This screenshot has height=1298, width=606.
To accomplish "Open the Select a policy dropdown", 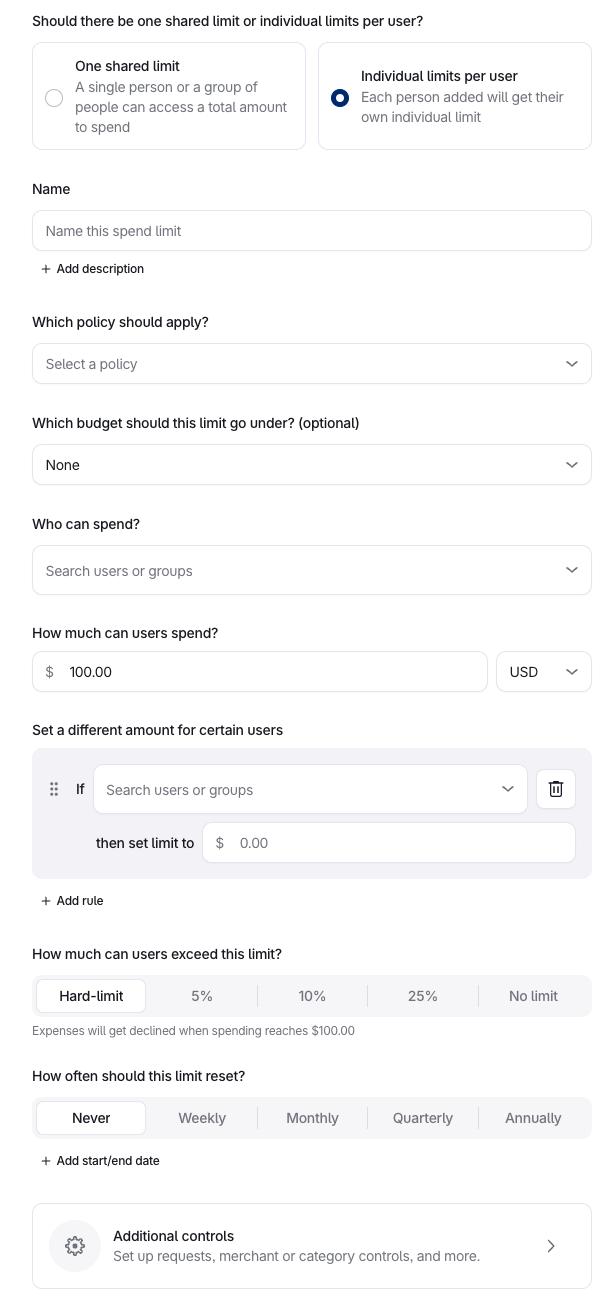I will (311, 364).
